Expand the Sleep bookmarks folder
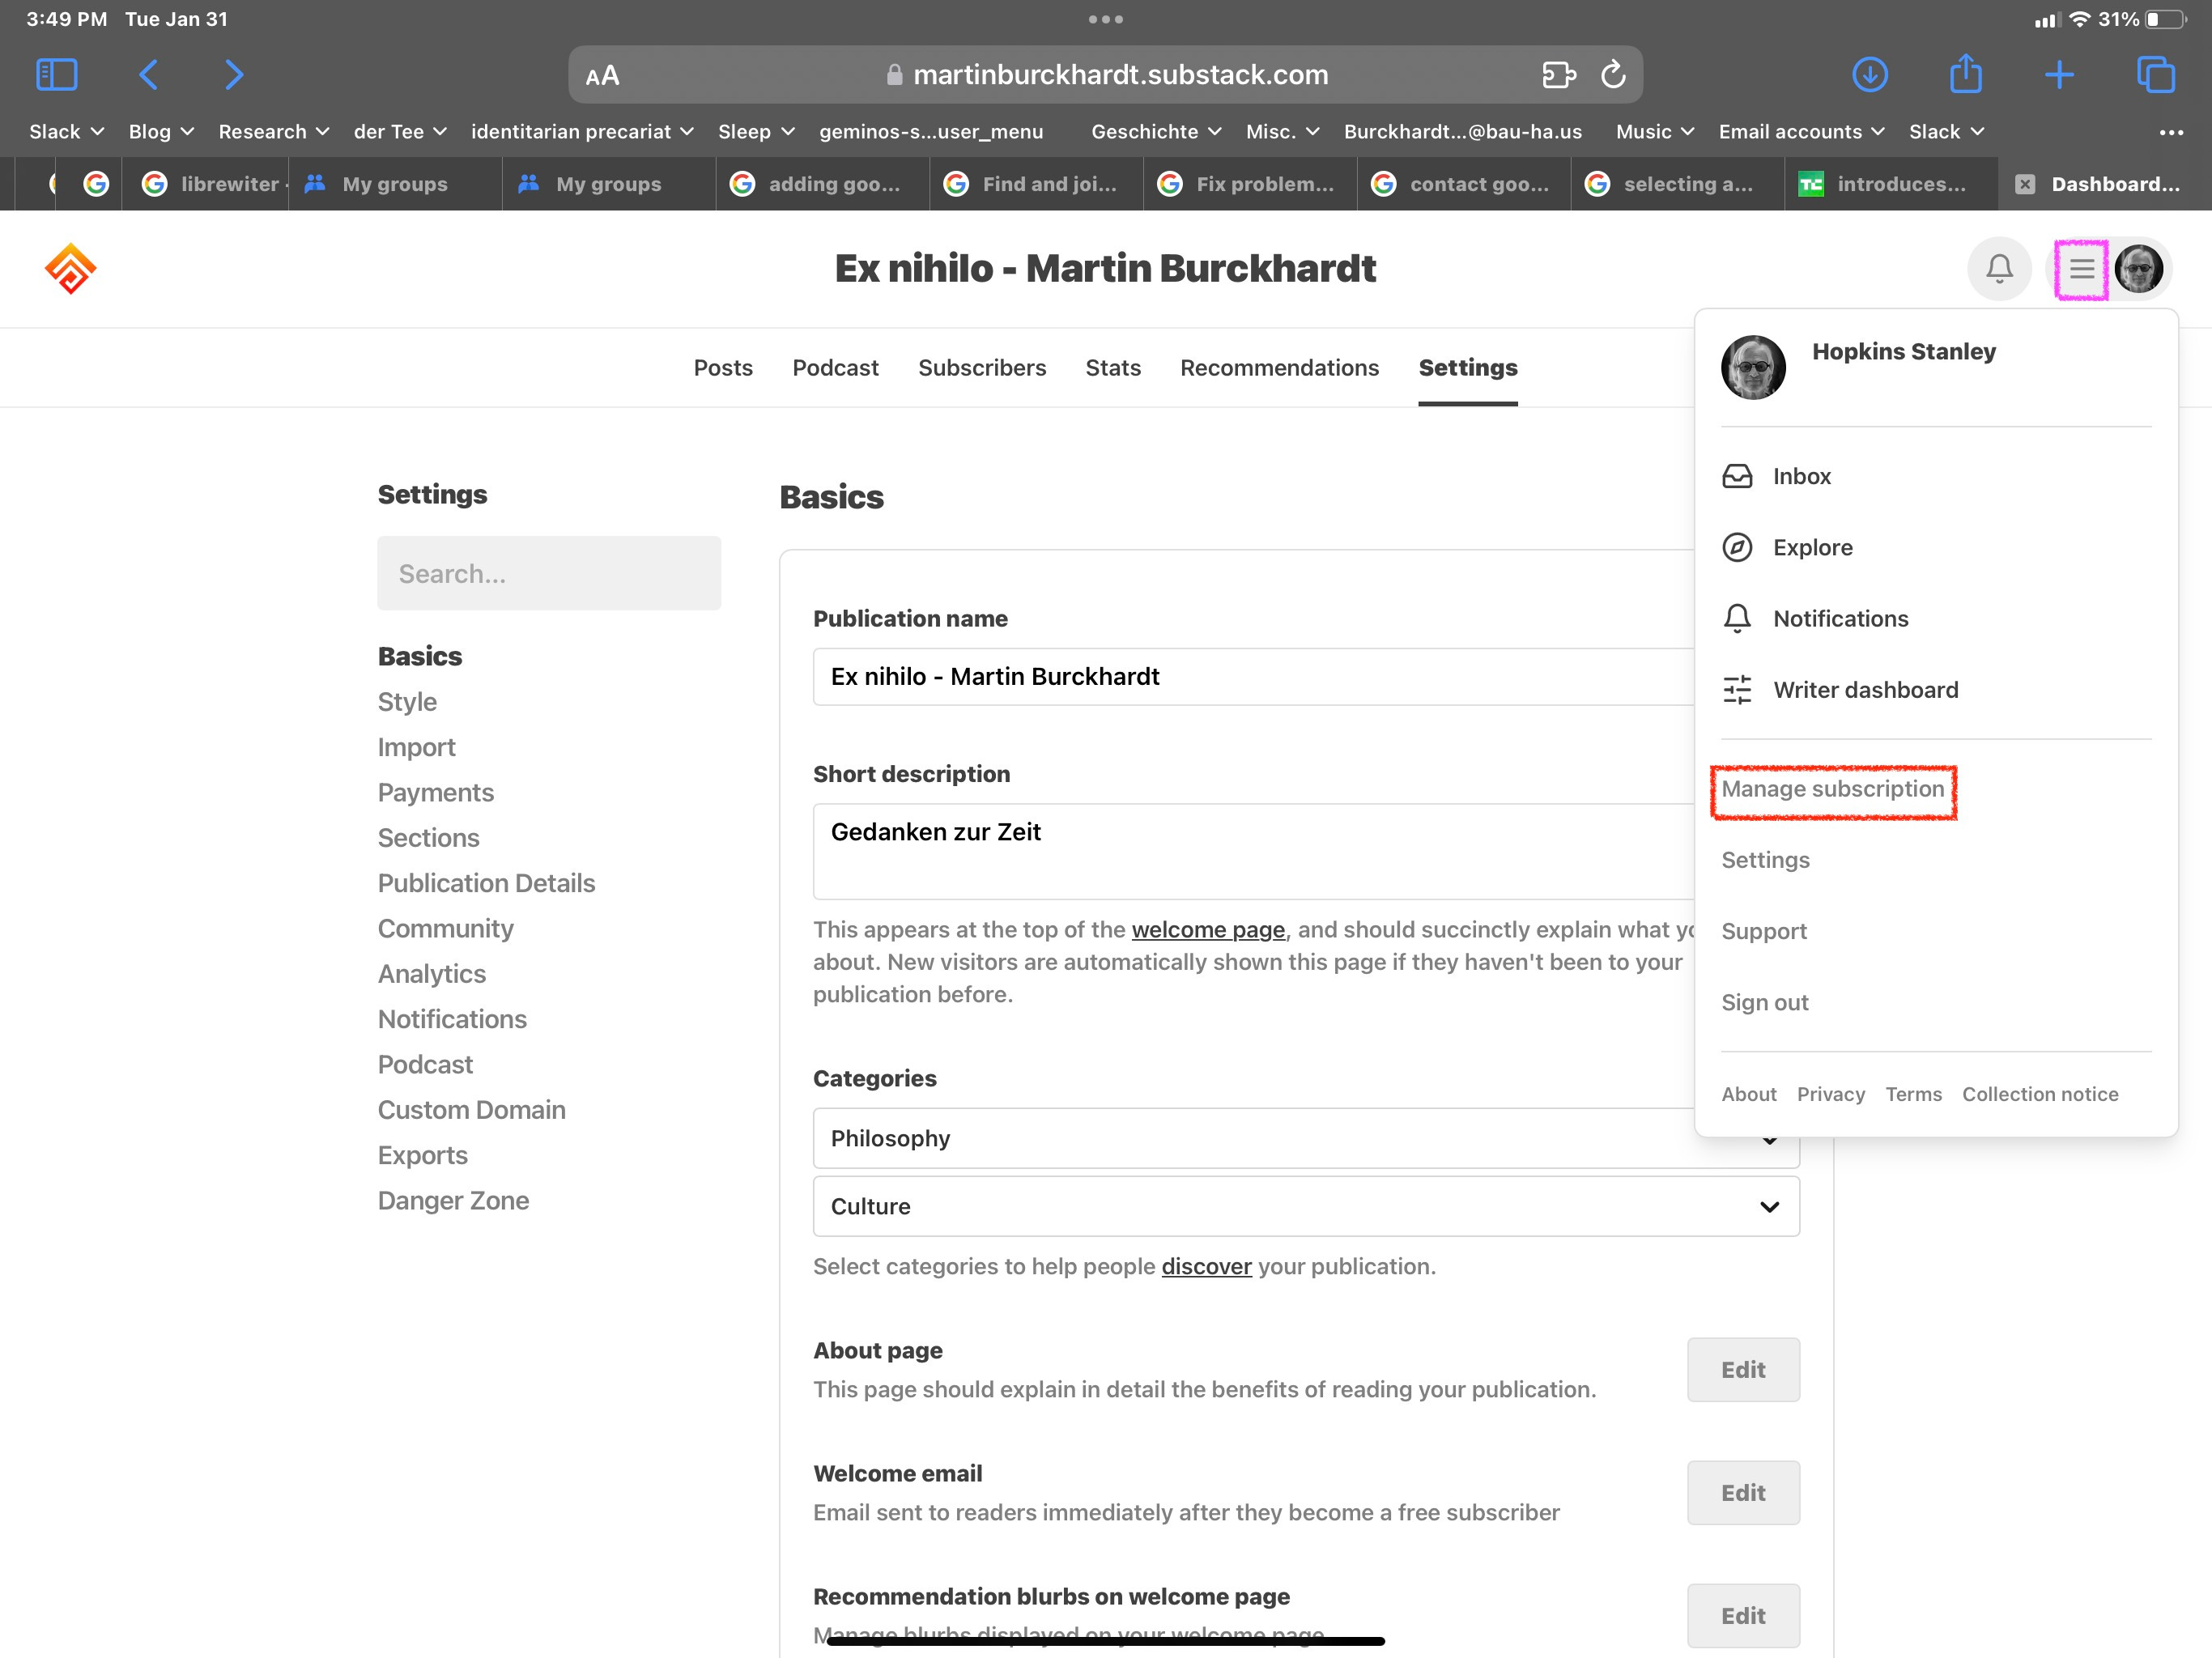The width and height of the screenshot is (2212, 1658). [x=756, y=132]
